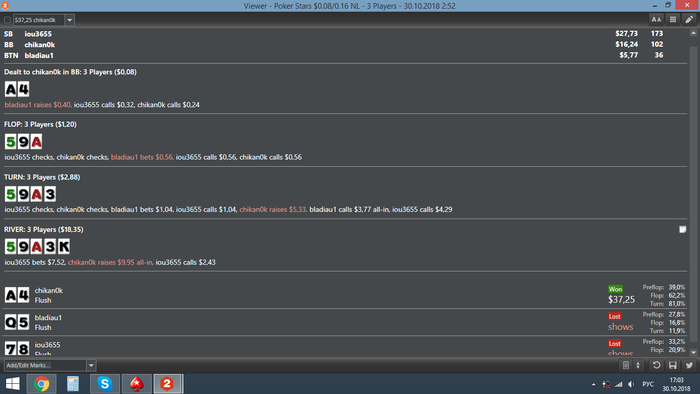This screenshot has height=394, width=700.
Task: Open Google Chrome from the taskbar
Action: coord(42,384)
